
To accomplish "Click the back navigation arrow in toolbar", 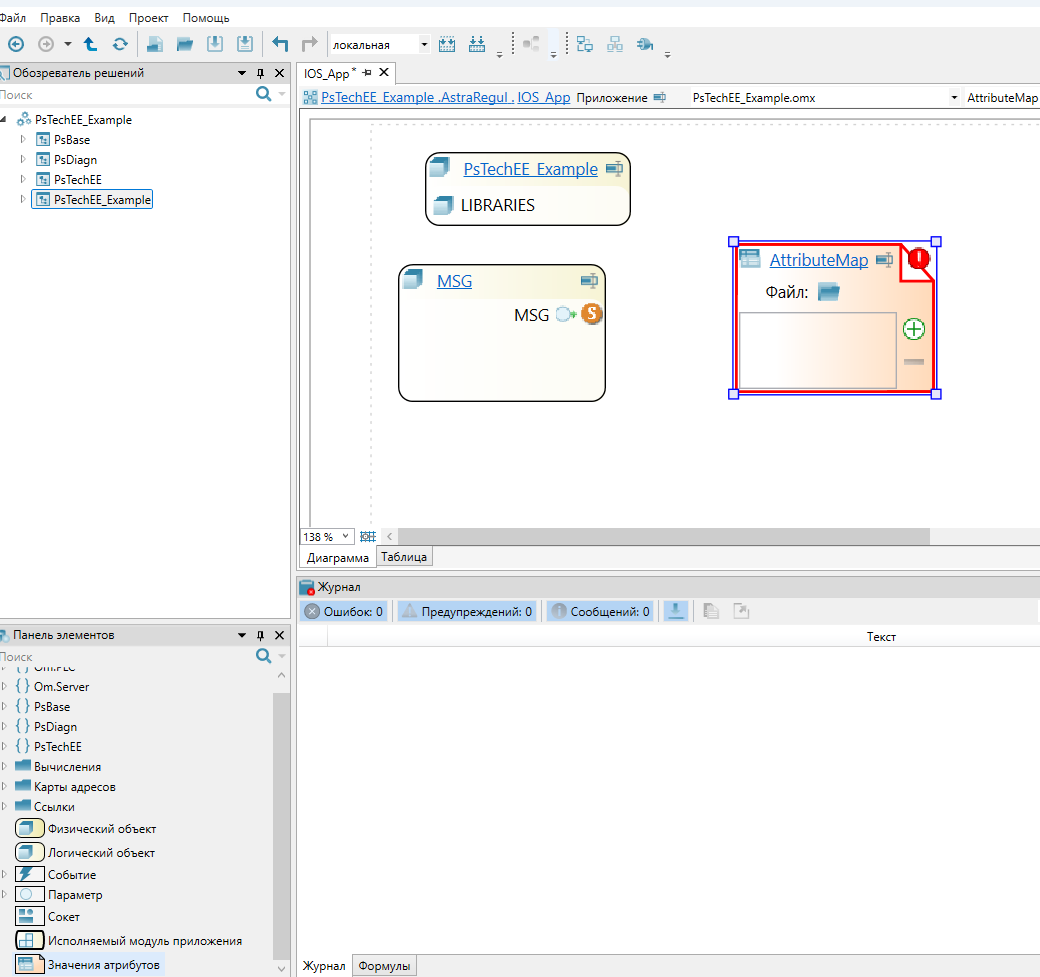I will [15, 44].
